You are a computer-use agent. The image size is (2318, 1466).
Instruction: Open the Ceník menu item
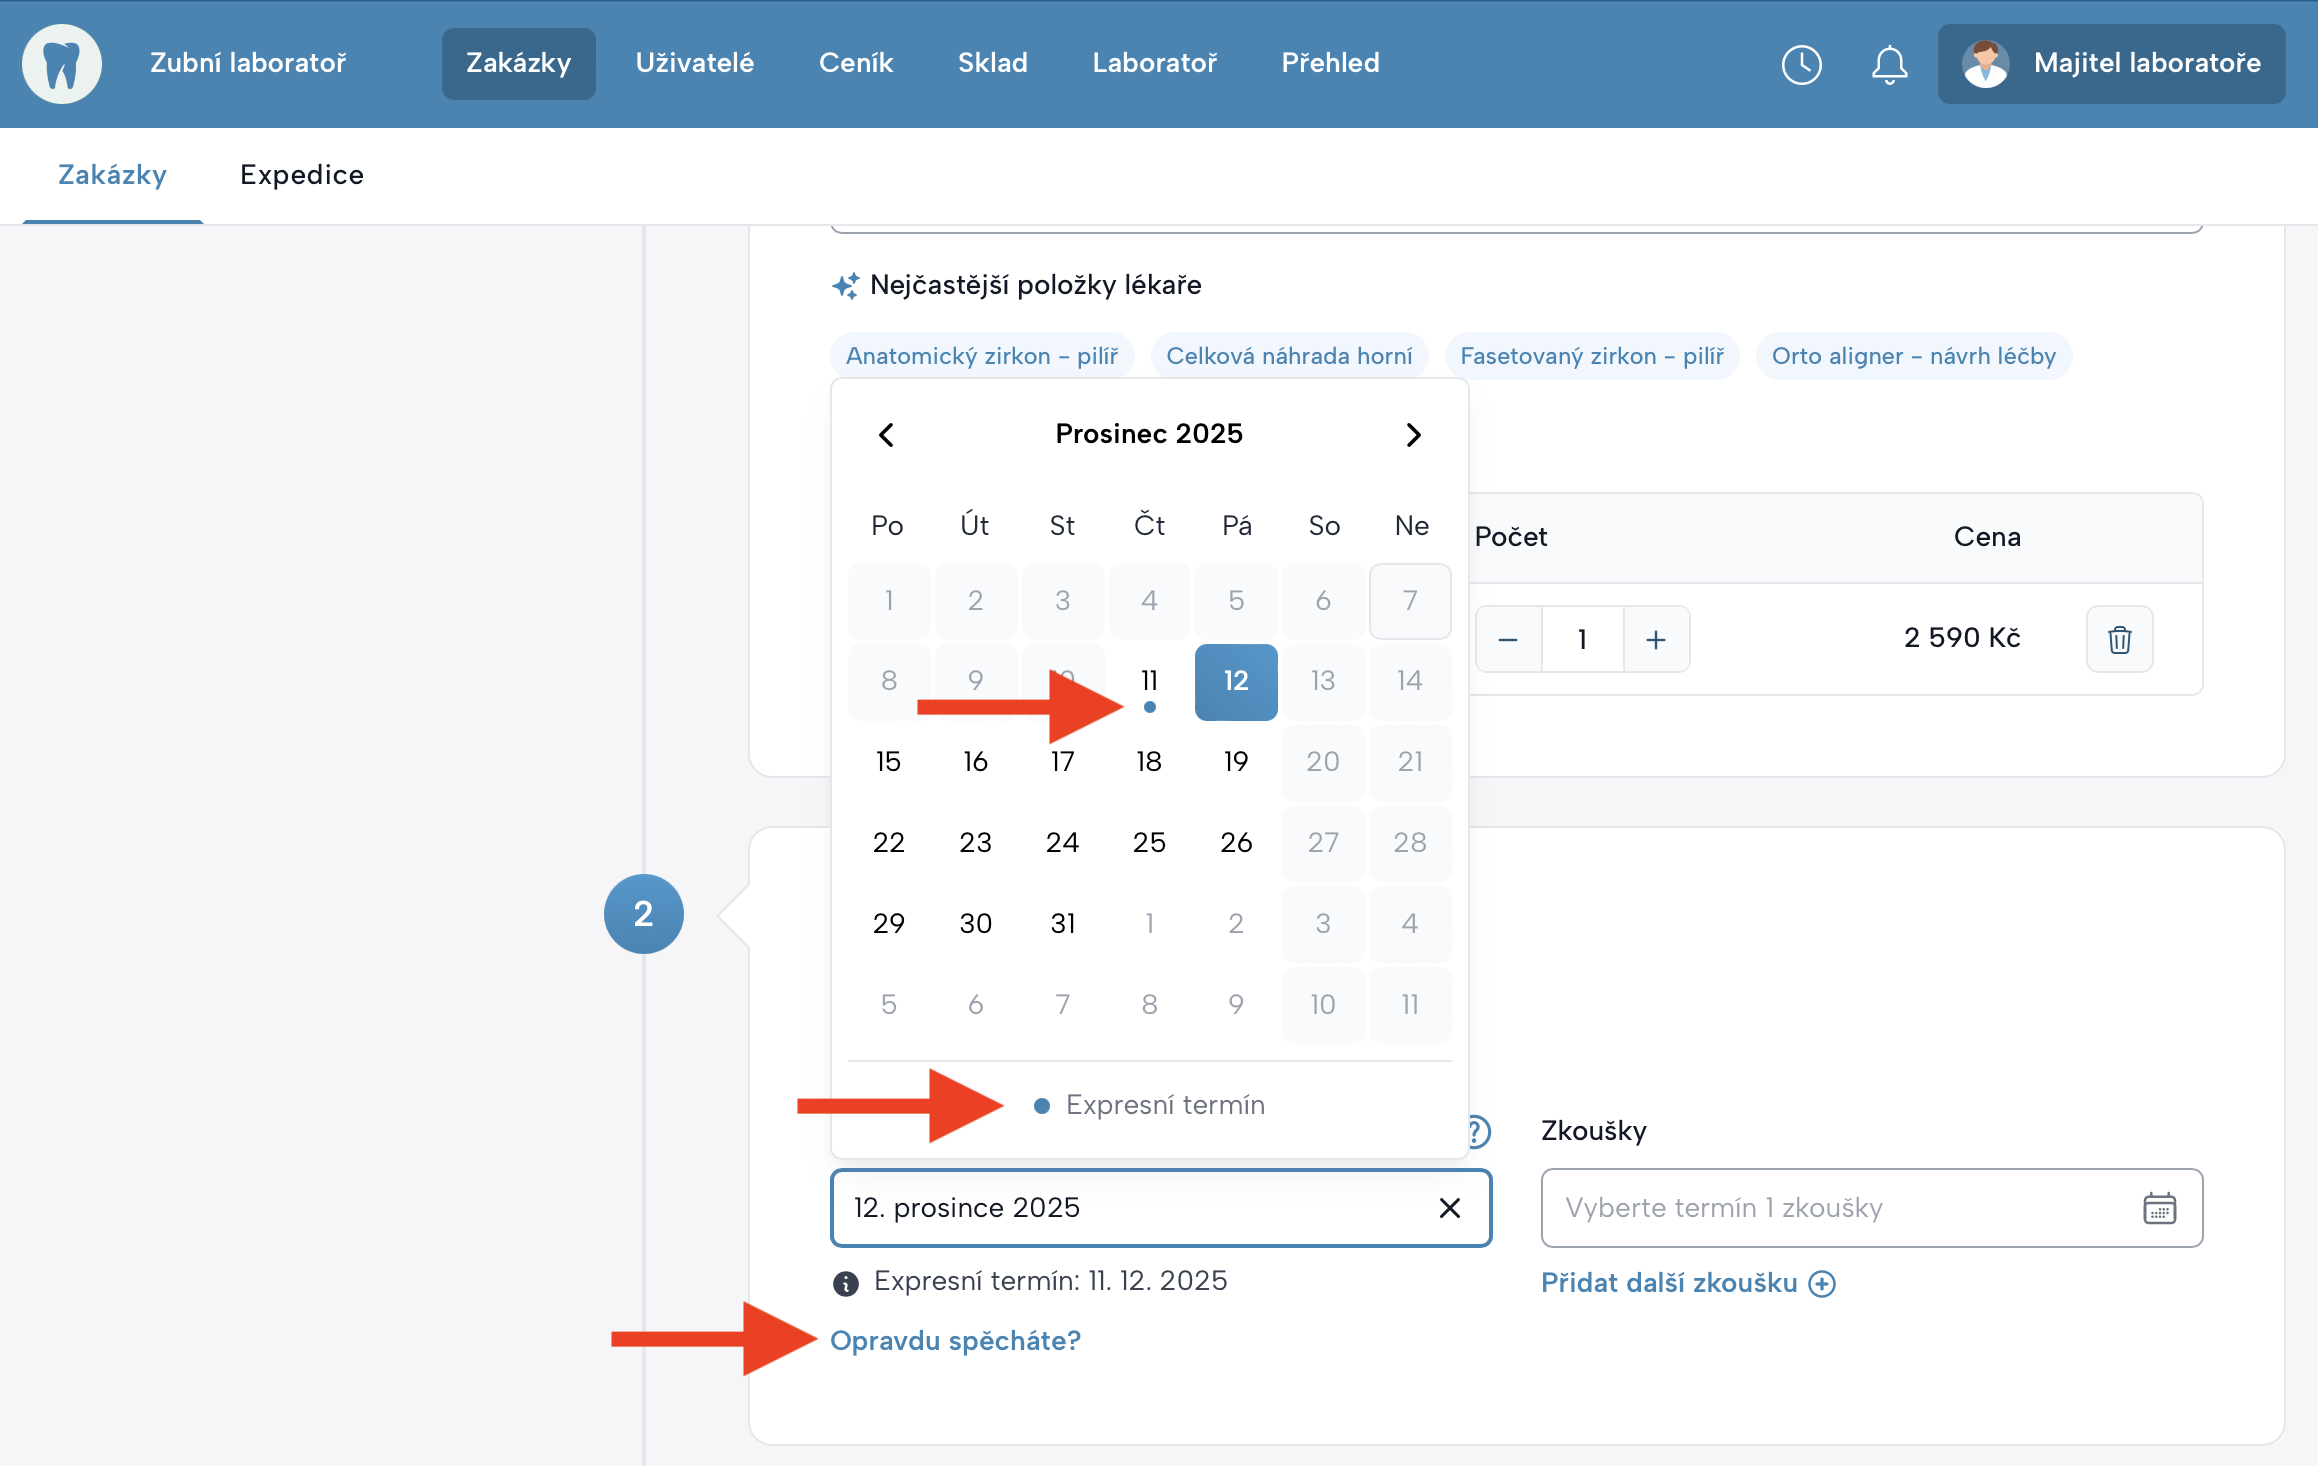tap(855, 63)
